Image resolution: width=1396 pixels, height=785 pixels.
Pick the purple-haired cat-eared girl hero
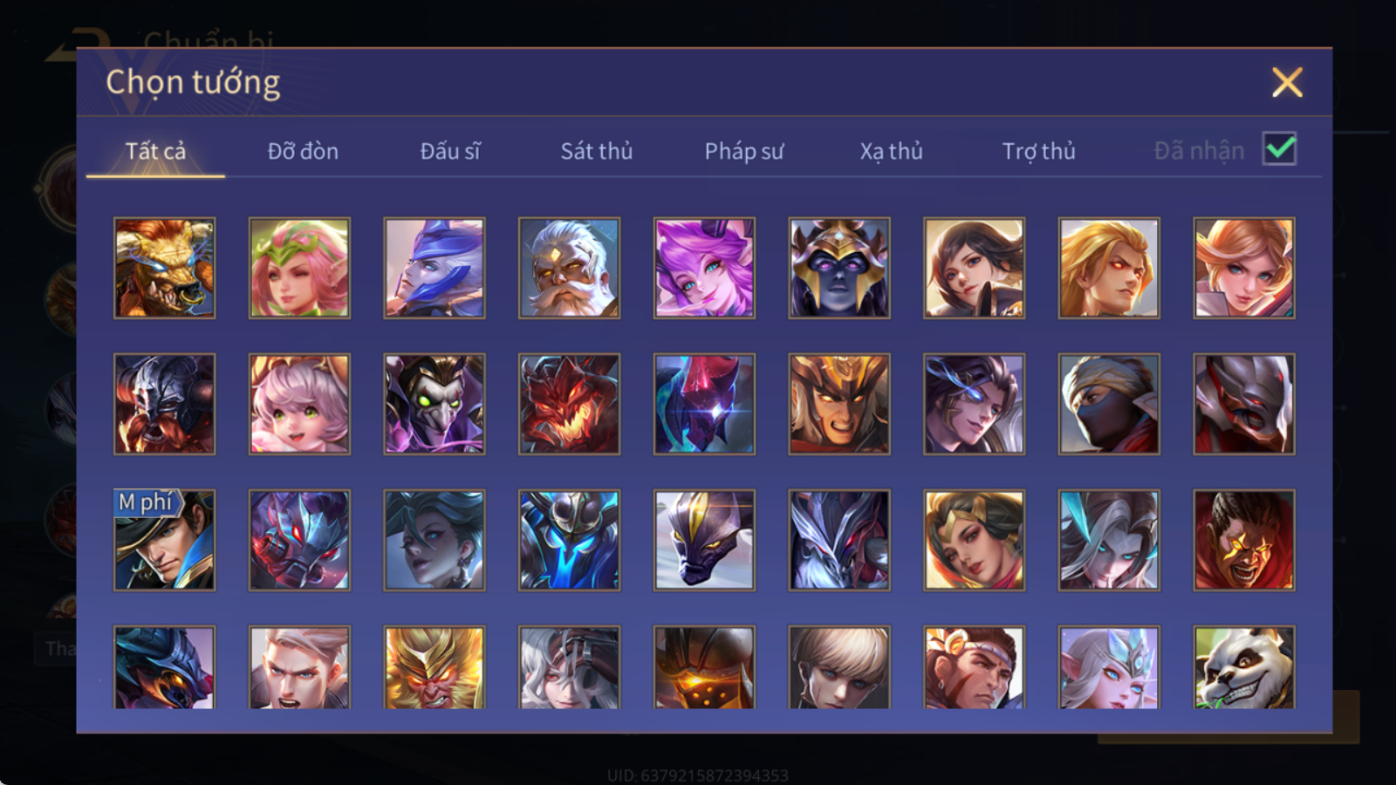coord(704,268)
